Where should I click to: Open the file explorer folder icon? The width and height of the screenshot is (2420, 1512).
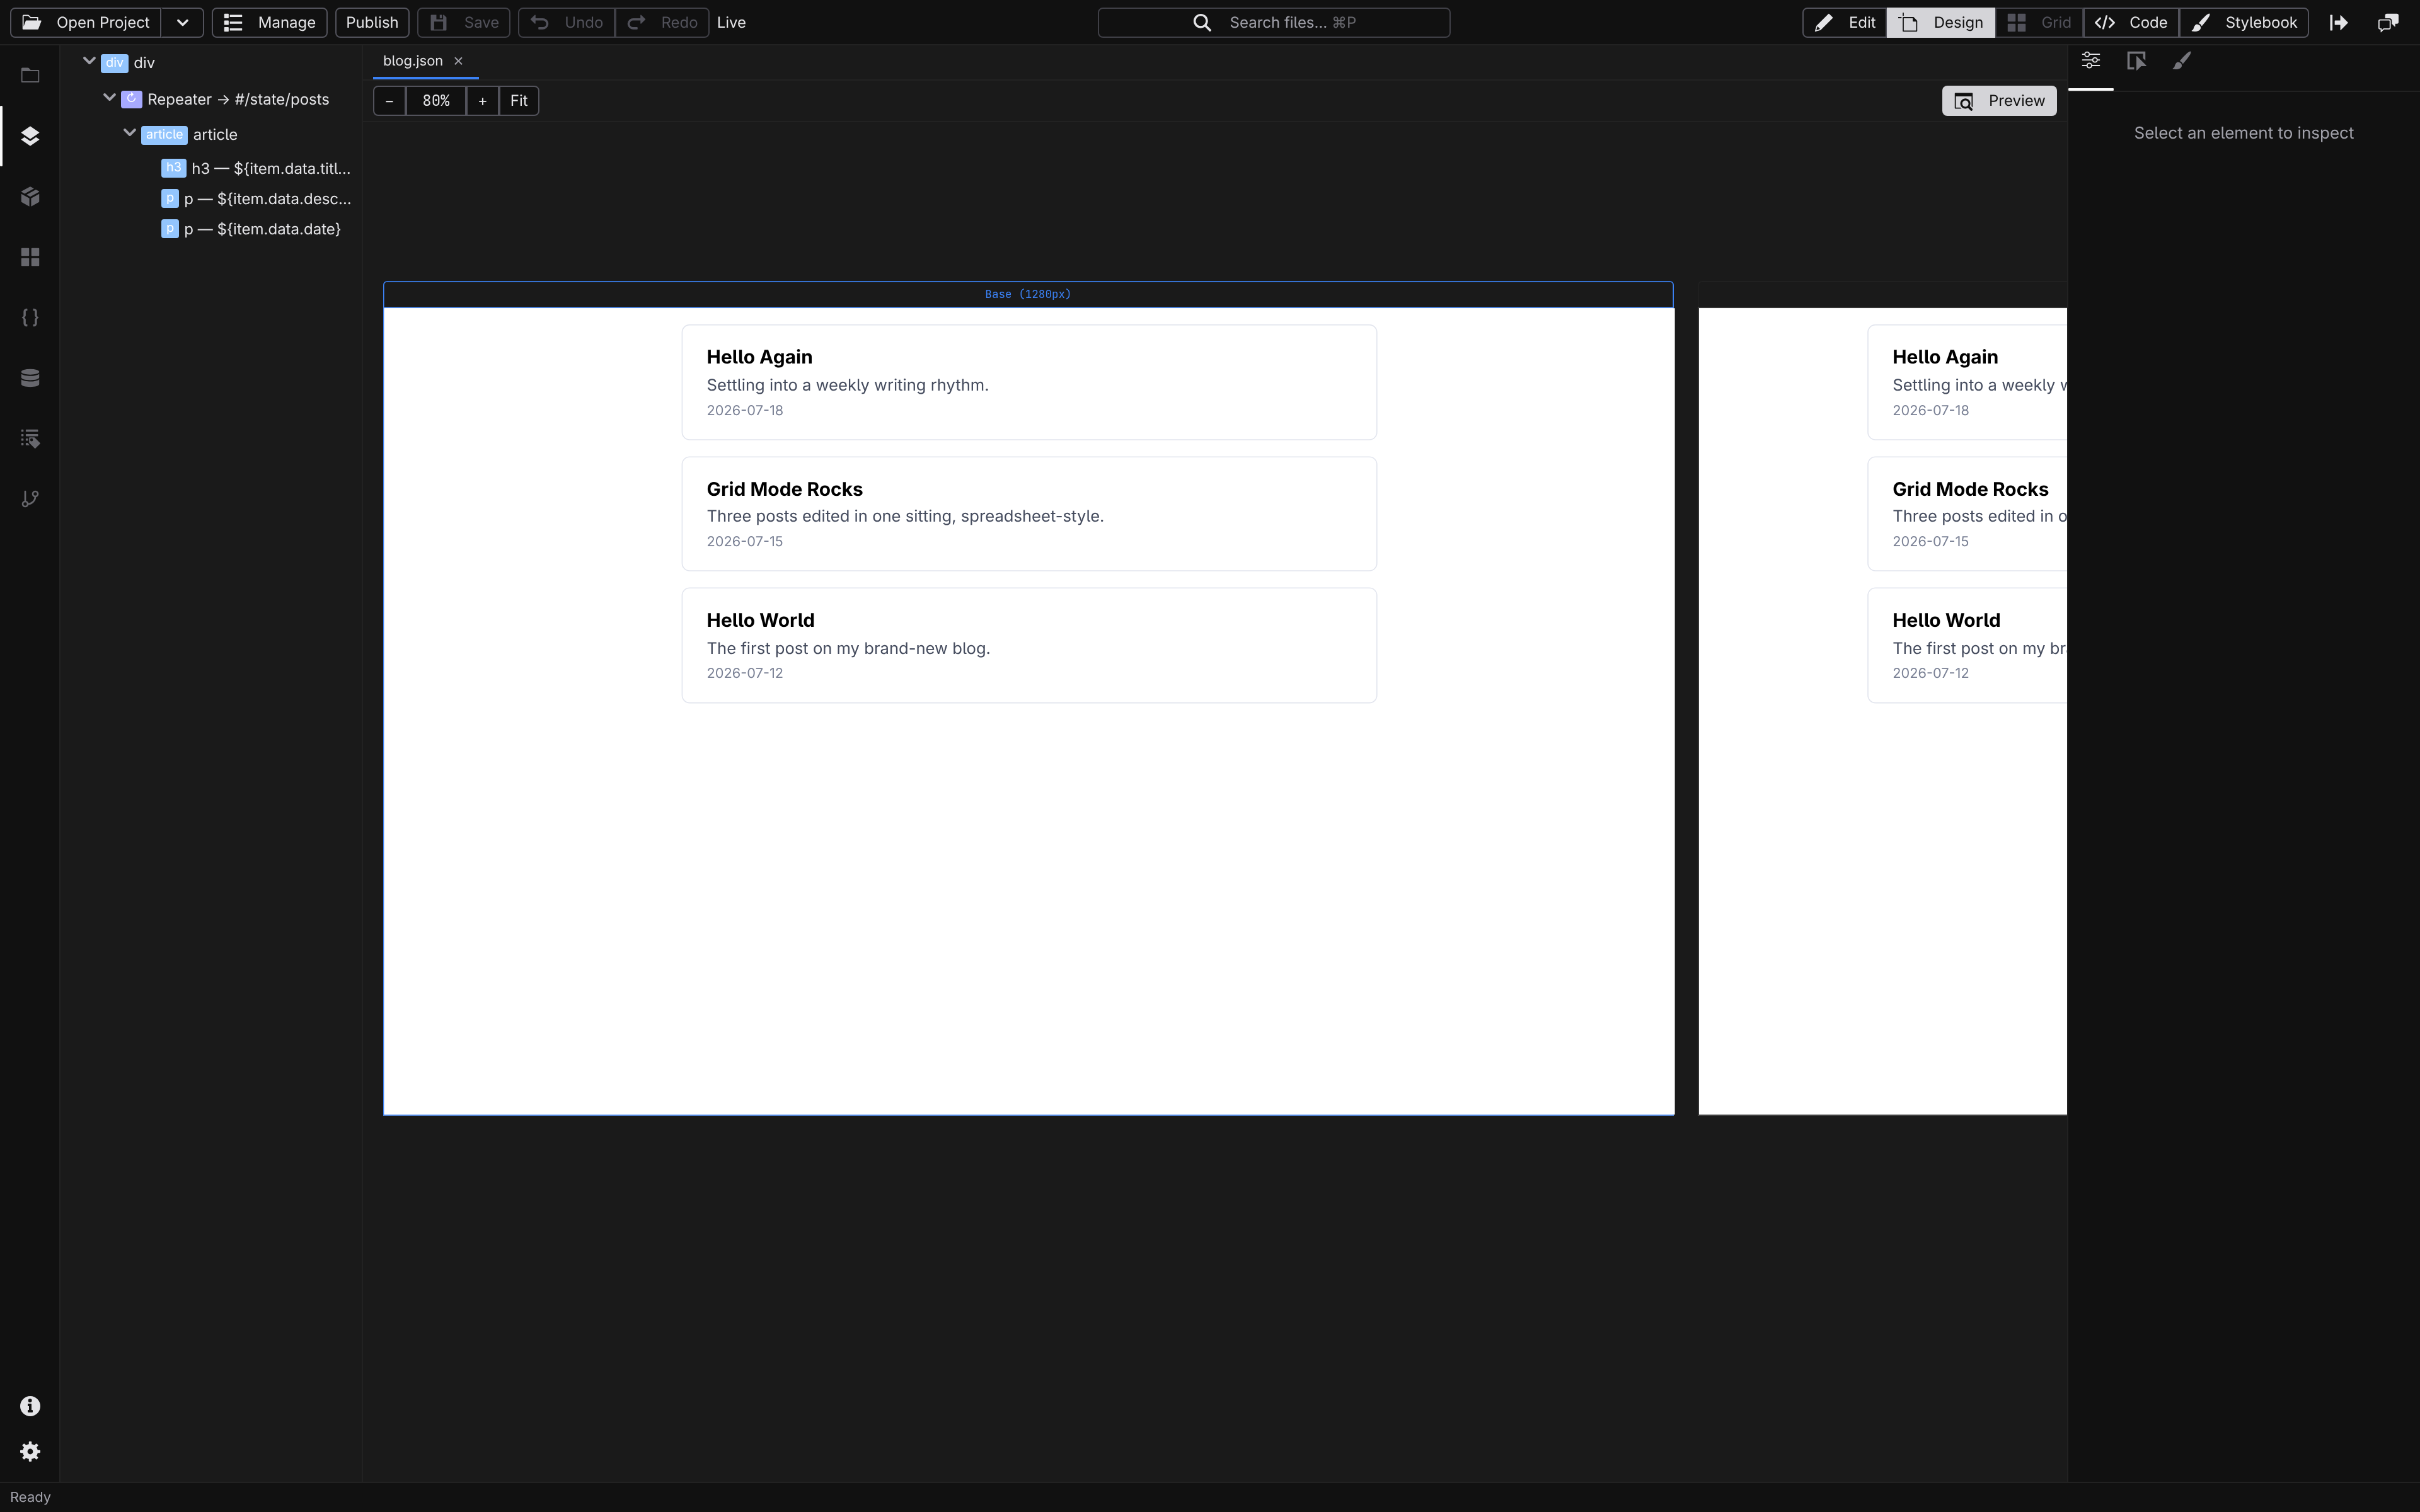click(x=30, y=76)
